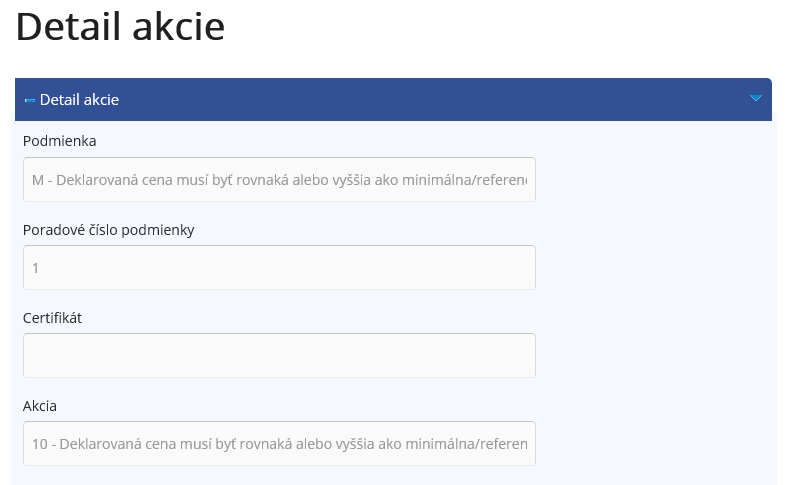The width and height of the screenshot is (788, 485).
Task: Focus the Podmienka field
Action: click(279, 179)
